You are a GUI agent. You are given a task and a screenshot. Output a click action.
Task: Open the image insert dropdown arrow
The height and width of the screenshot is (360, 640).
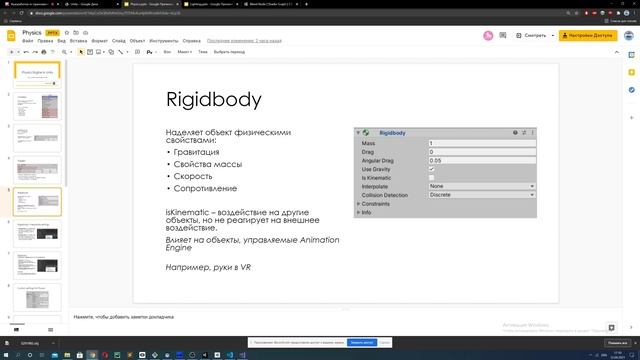point(104,52)
